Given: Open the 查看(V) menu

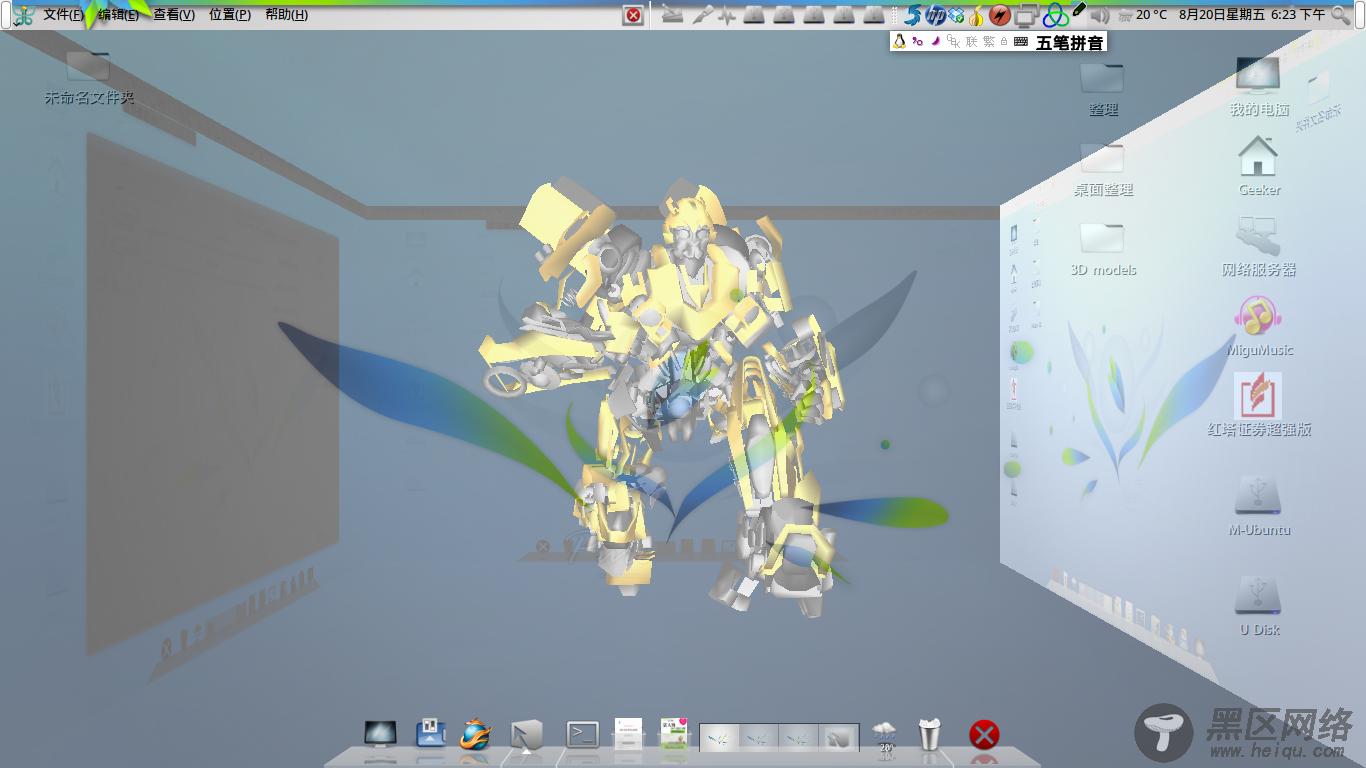Looking at the screenshot, I should (x=174, y=15).
